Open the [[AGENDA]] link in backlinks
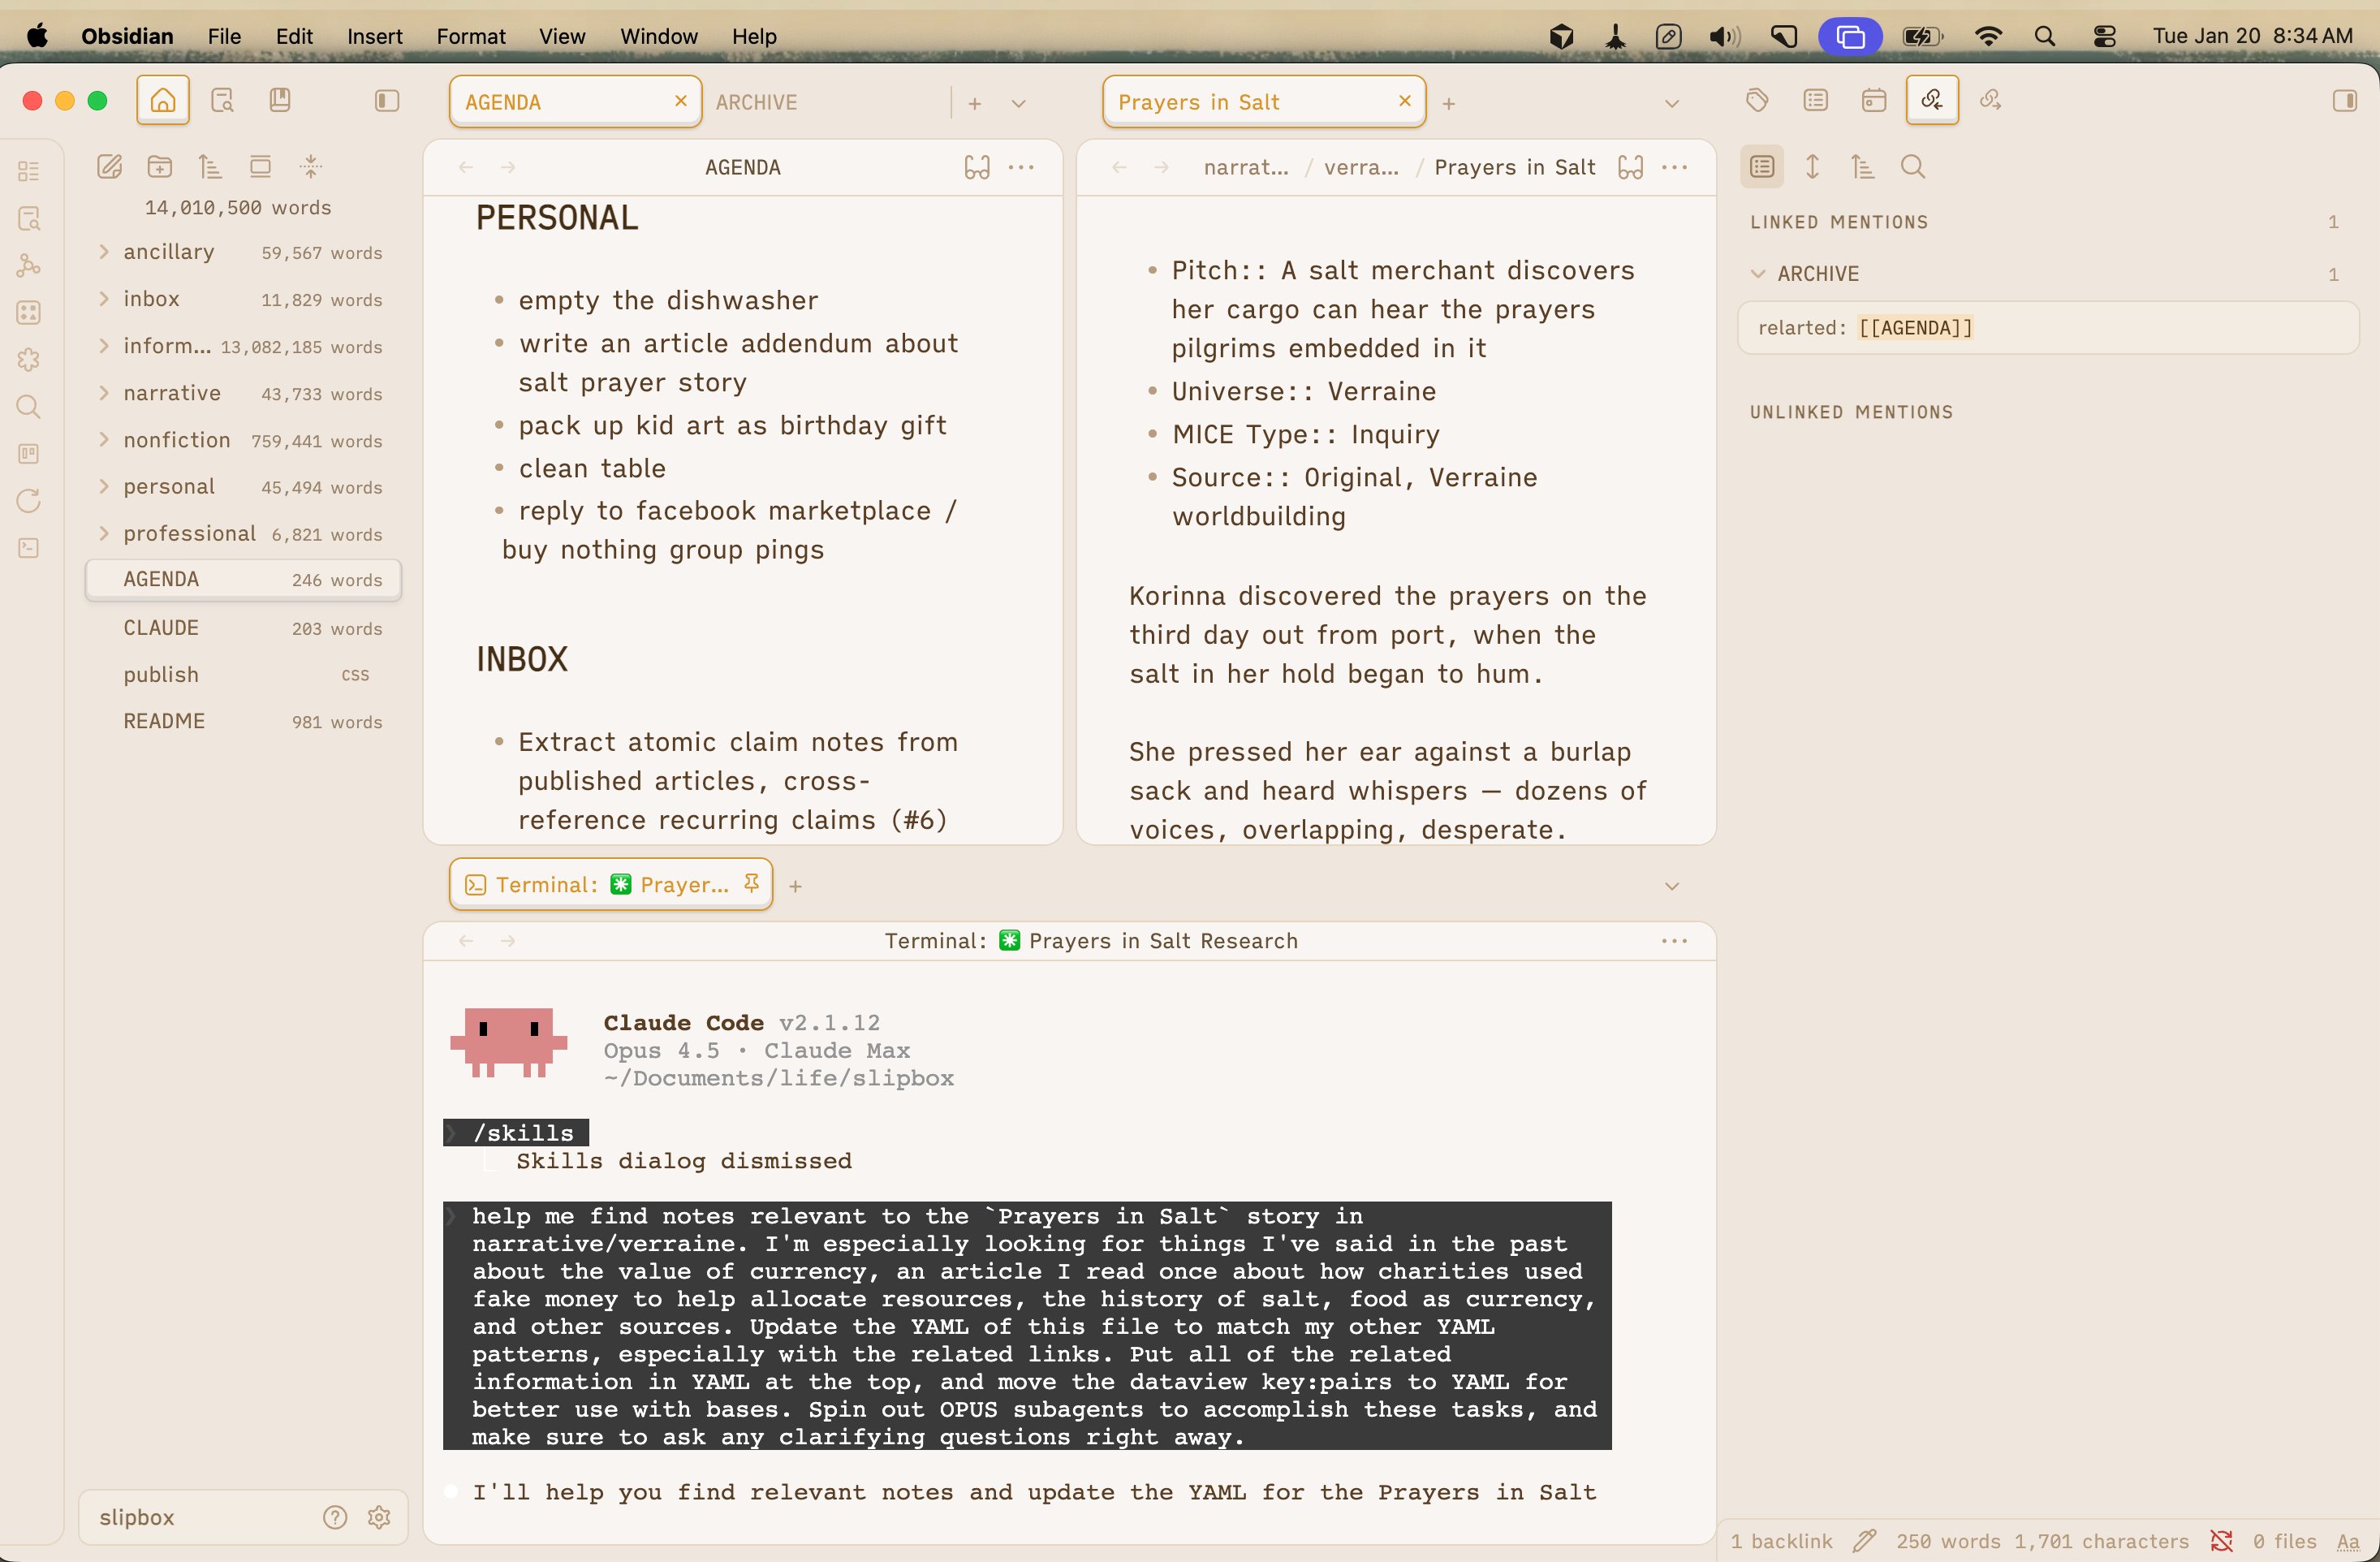 [1915, 327]
